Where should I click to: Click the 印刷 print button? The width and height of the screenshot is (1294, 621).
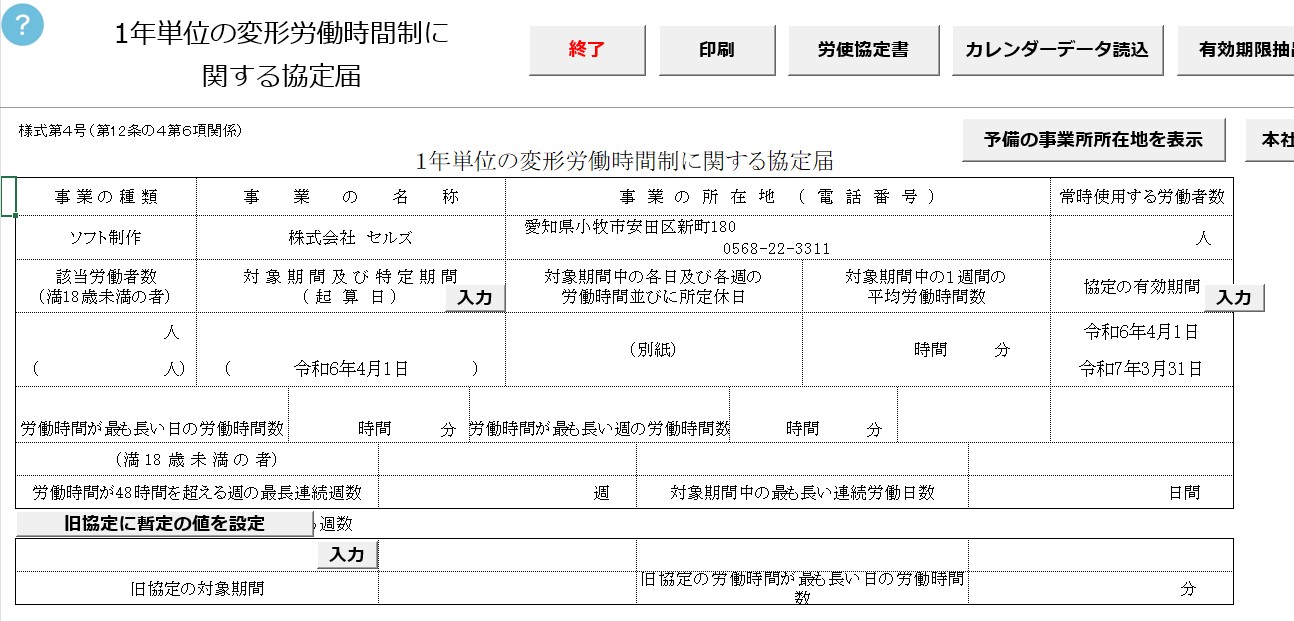coord(717,49)
